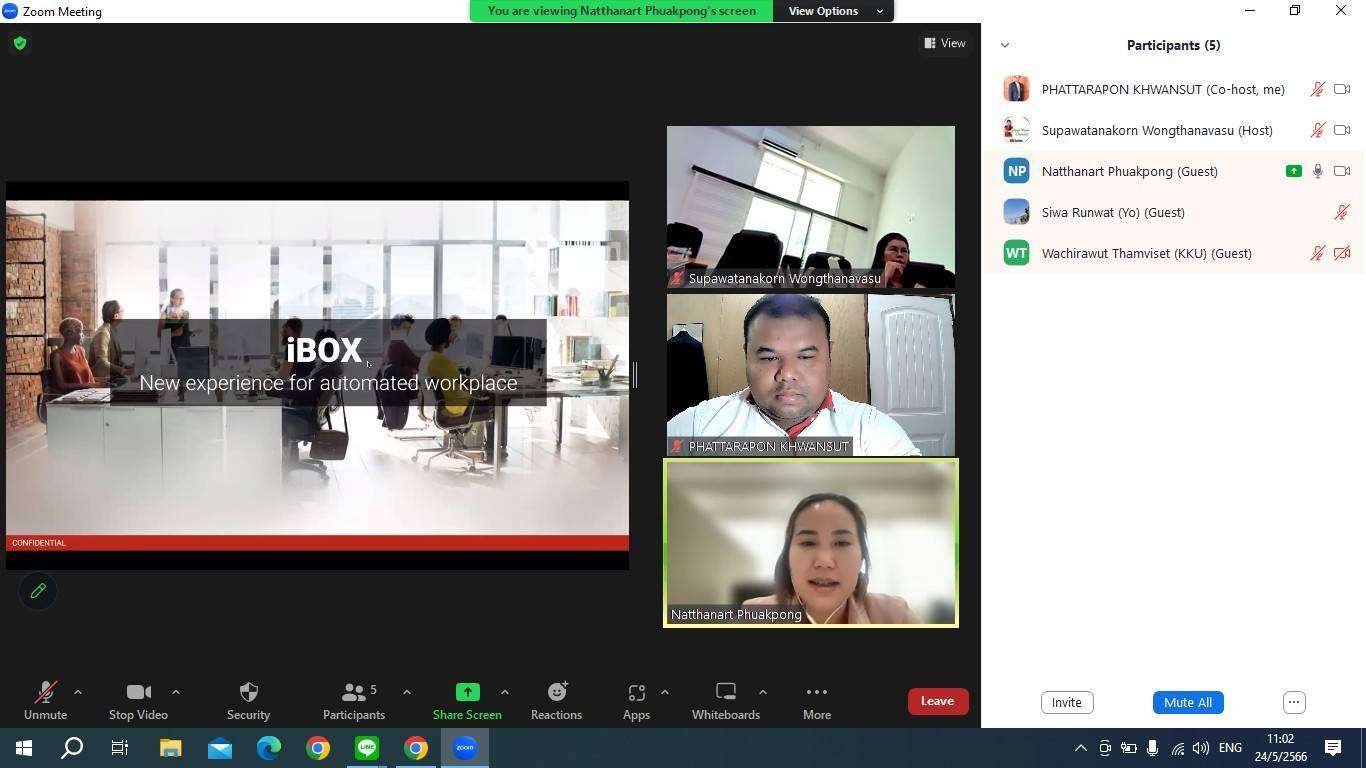The height and width of the screenshot is (768, 1366).
Task: Open the More three-dots menu
Action: click(817, 692)
